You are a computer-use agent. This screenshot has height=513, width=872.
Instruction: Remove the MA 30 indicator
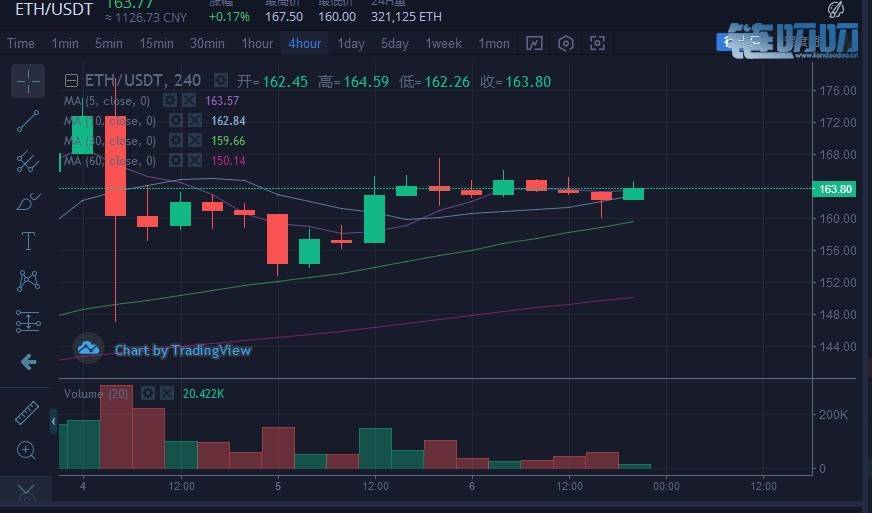tap(194, 141)
